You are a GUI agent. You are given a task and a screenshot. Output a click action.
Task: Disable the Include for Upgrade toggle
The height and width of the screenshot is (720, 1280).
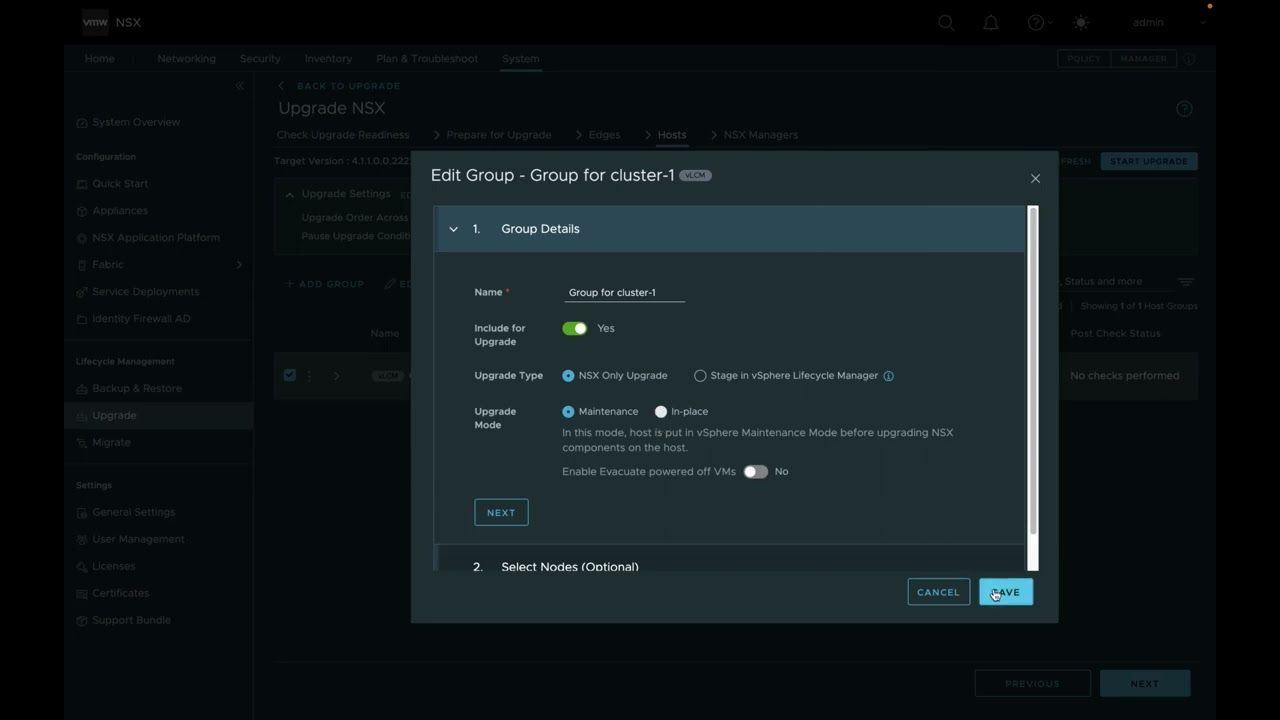click(574, 328)
